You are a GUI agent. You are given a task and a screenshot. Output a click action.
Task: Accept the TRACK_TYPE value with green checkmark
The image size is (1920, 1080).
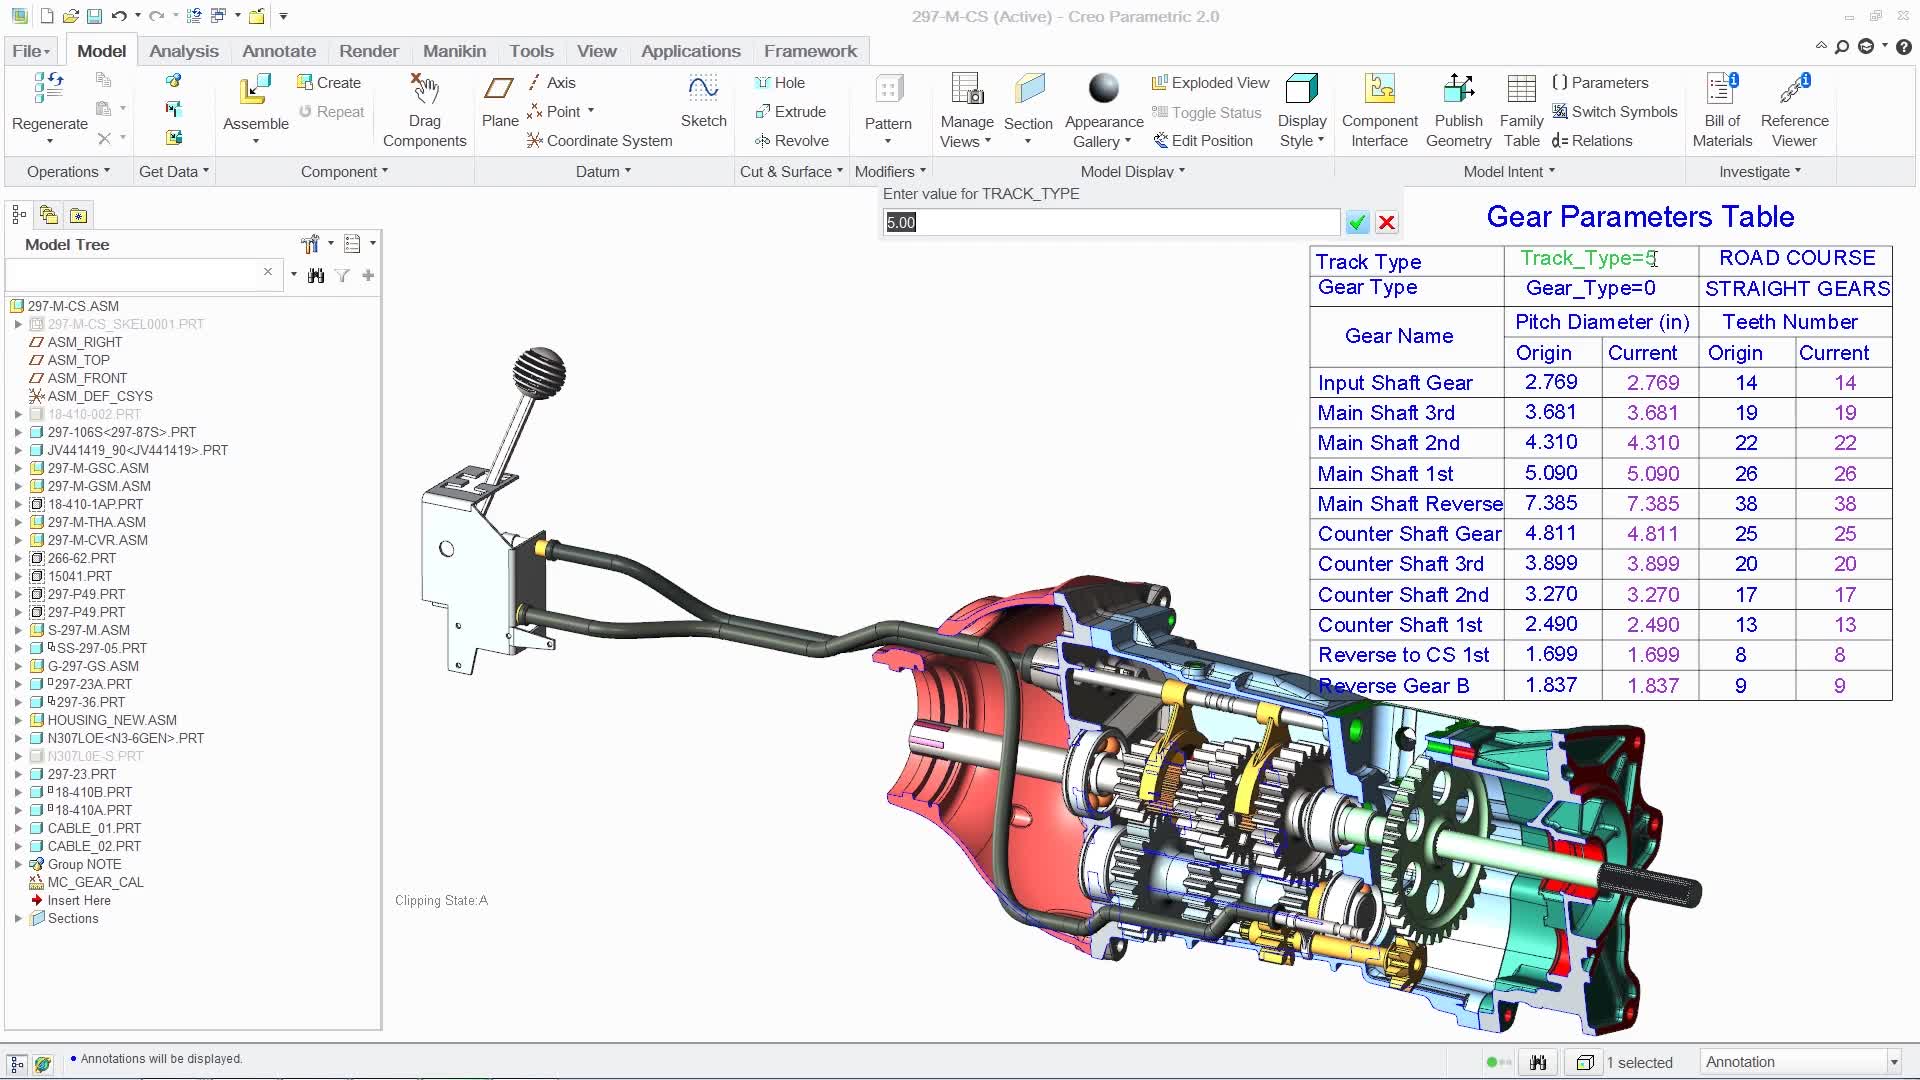(x=1356, y=222)
